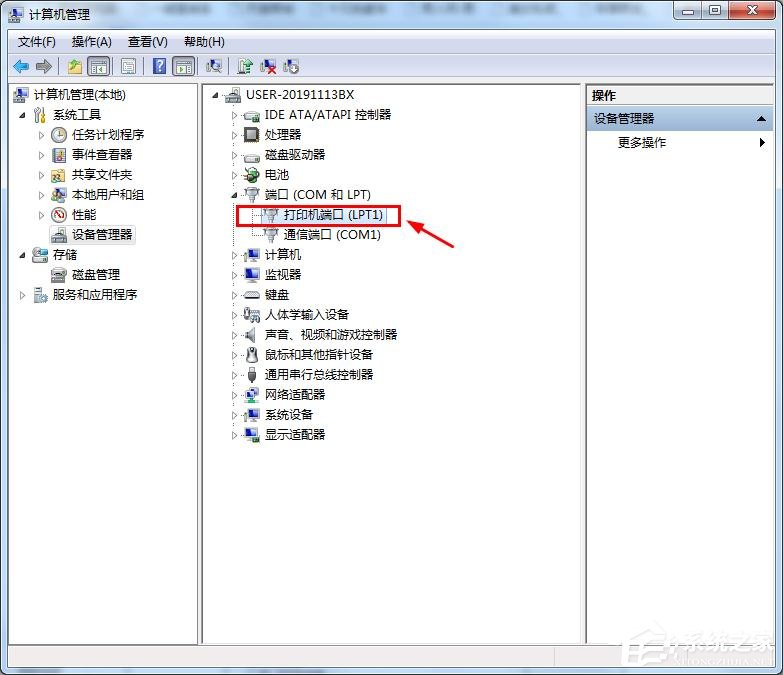This screenshot has width=783, height=675.
Task: Select the 显示适配器 category
Action: [x=295, y=434]
